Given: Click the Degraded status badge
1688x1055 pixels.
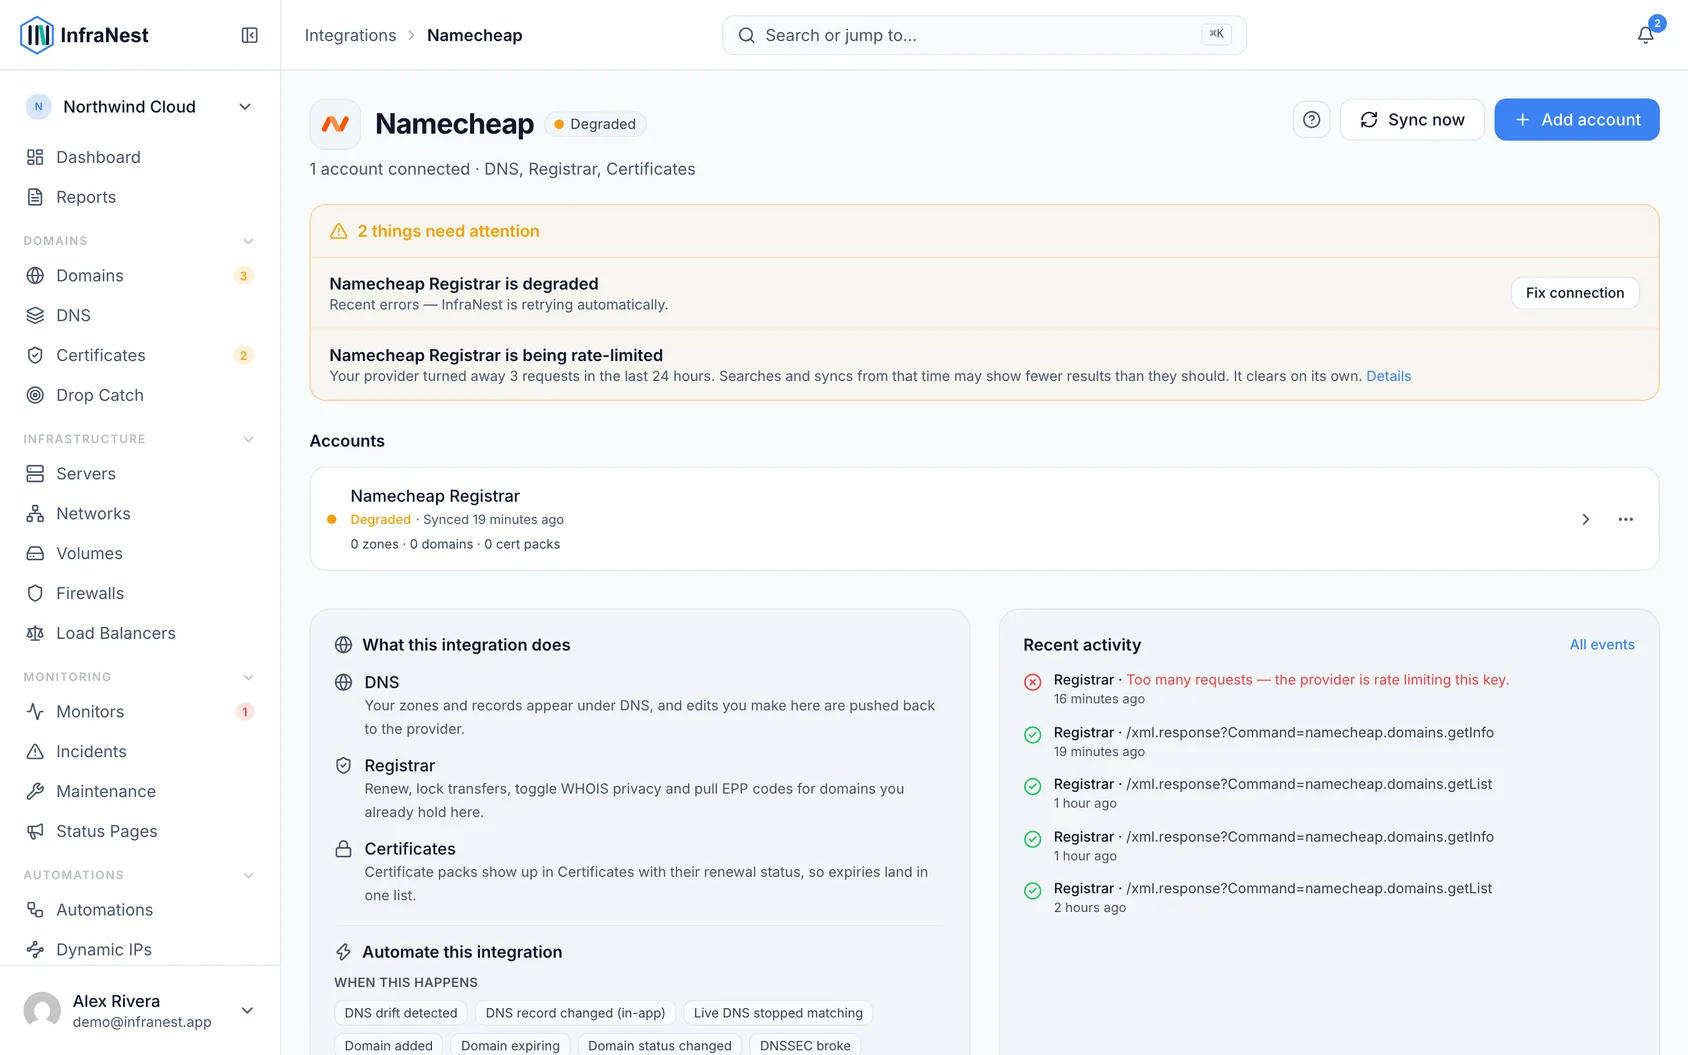Looking at the screenshot, I should coord(595,124).
